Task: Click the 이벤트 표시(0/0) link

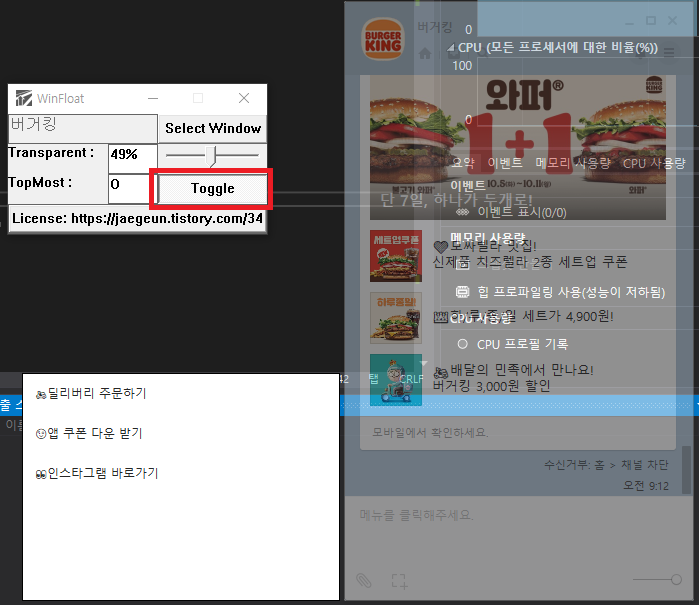Action: tap(522, 212)
